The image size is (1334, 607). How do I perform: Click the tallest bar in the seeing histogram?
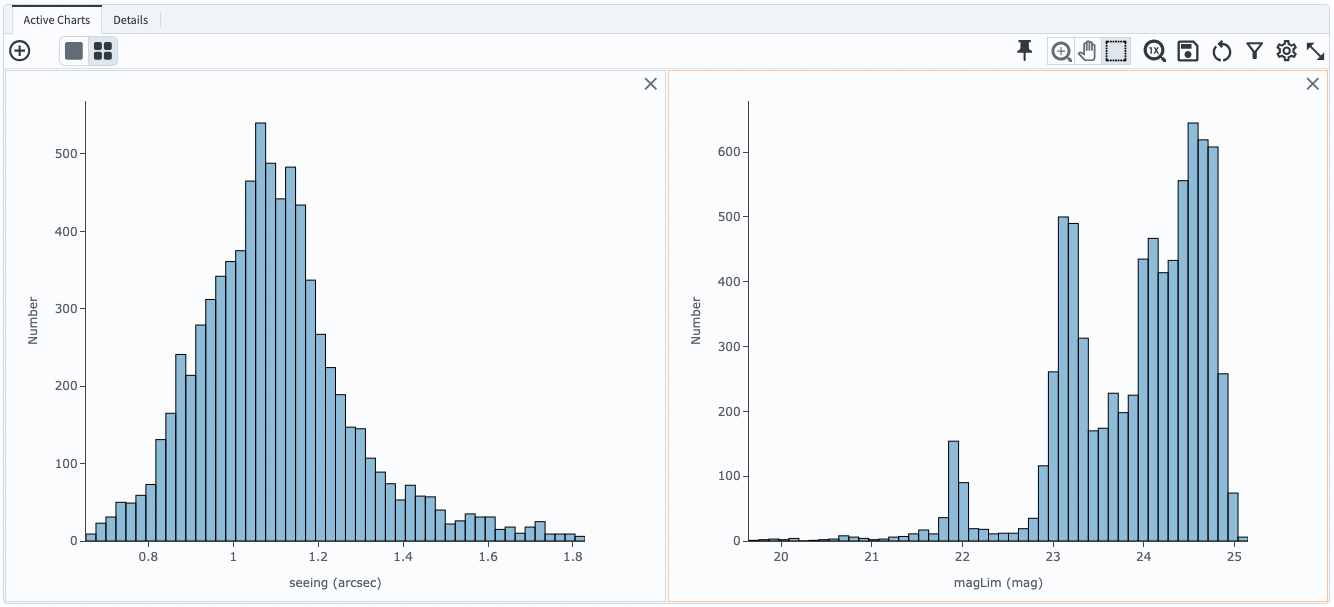pos(258,330)
